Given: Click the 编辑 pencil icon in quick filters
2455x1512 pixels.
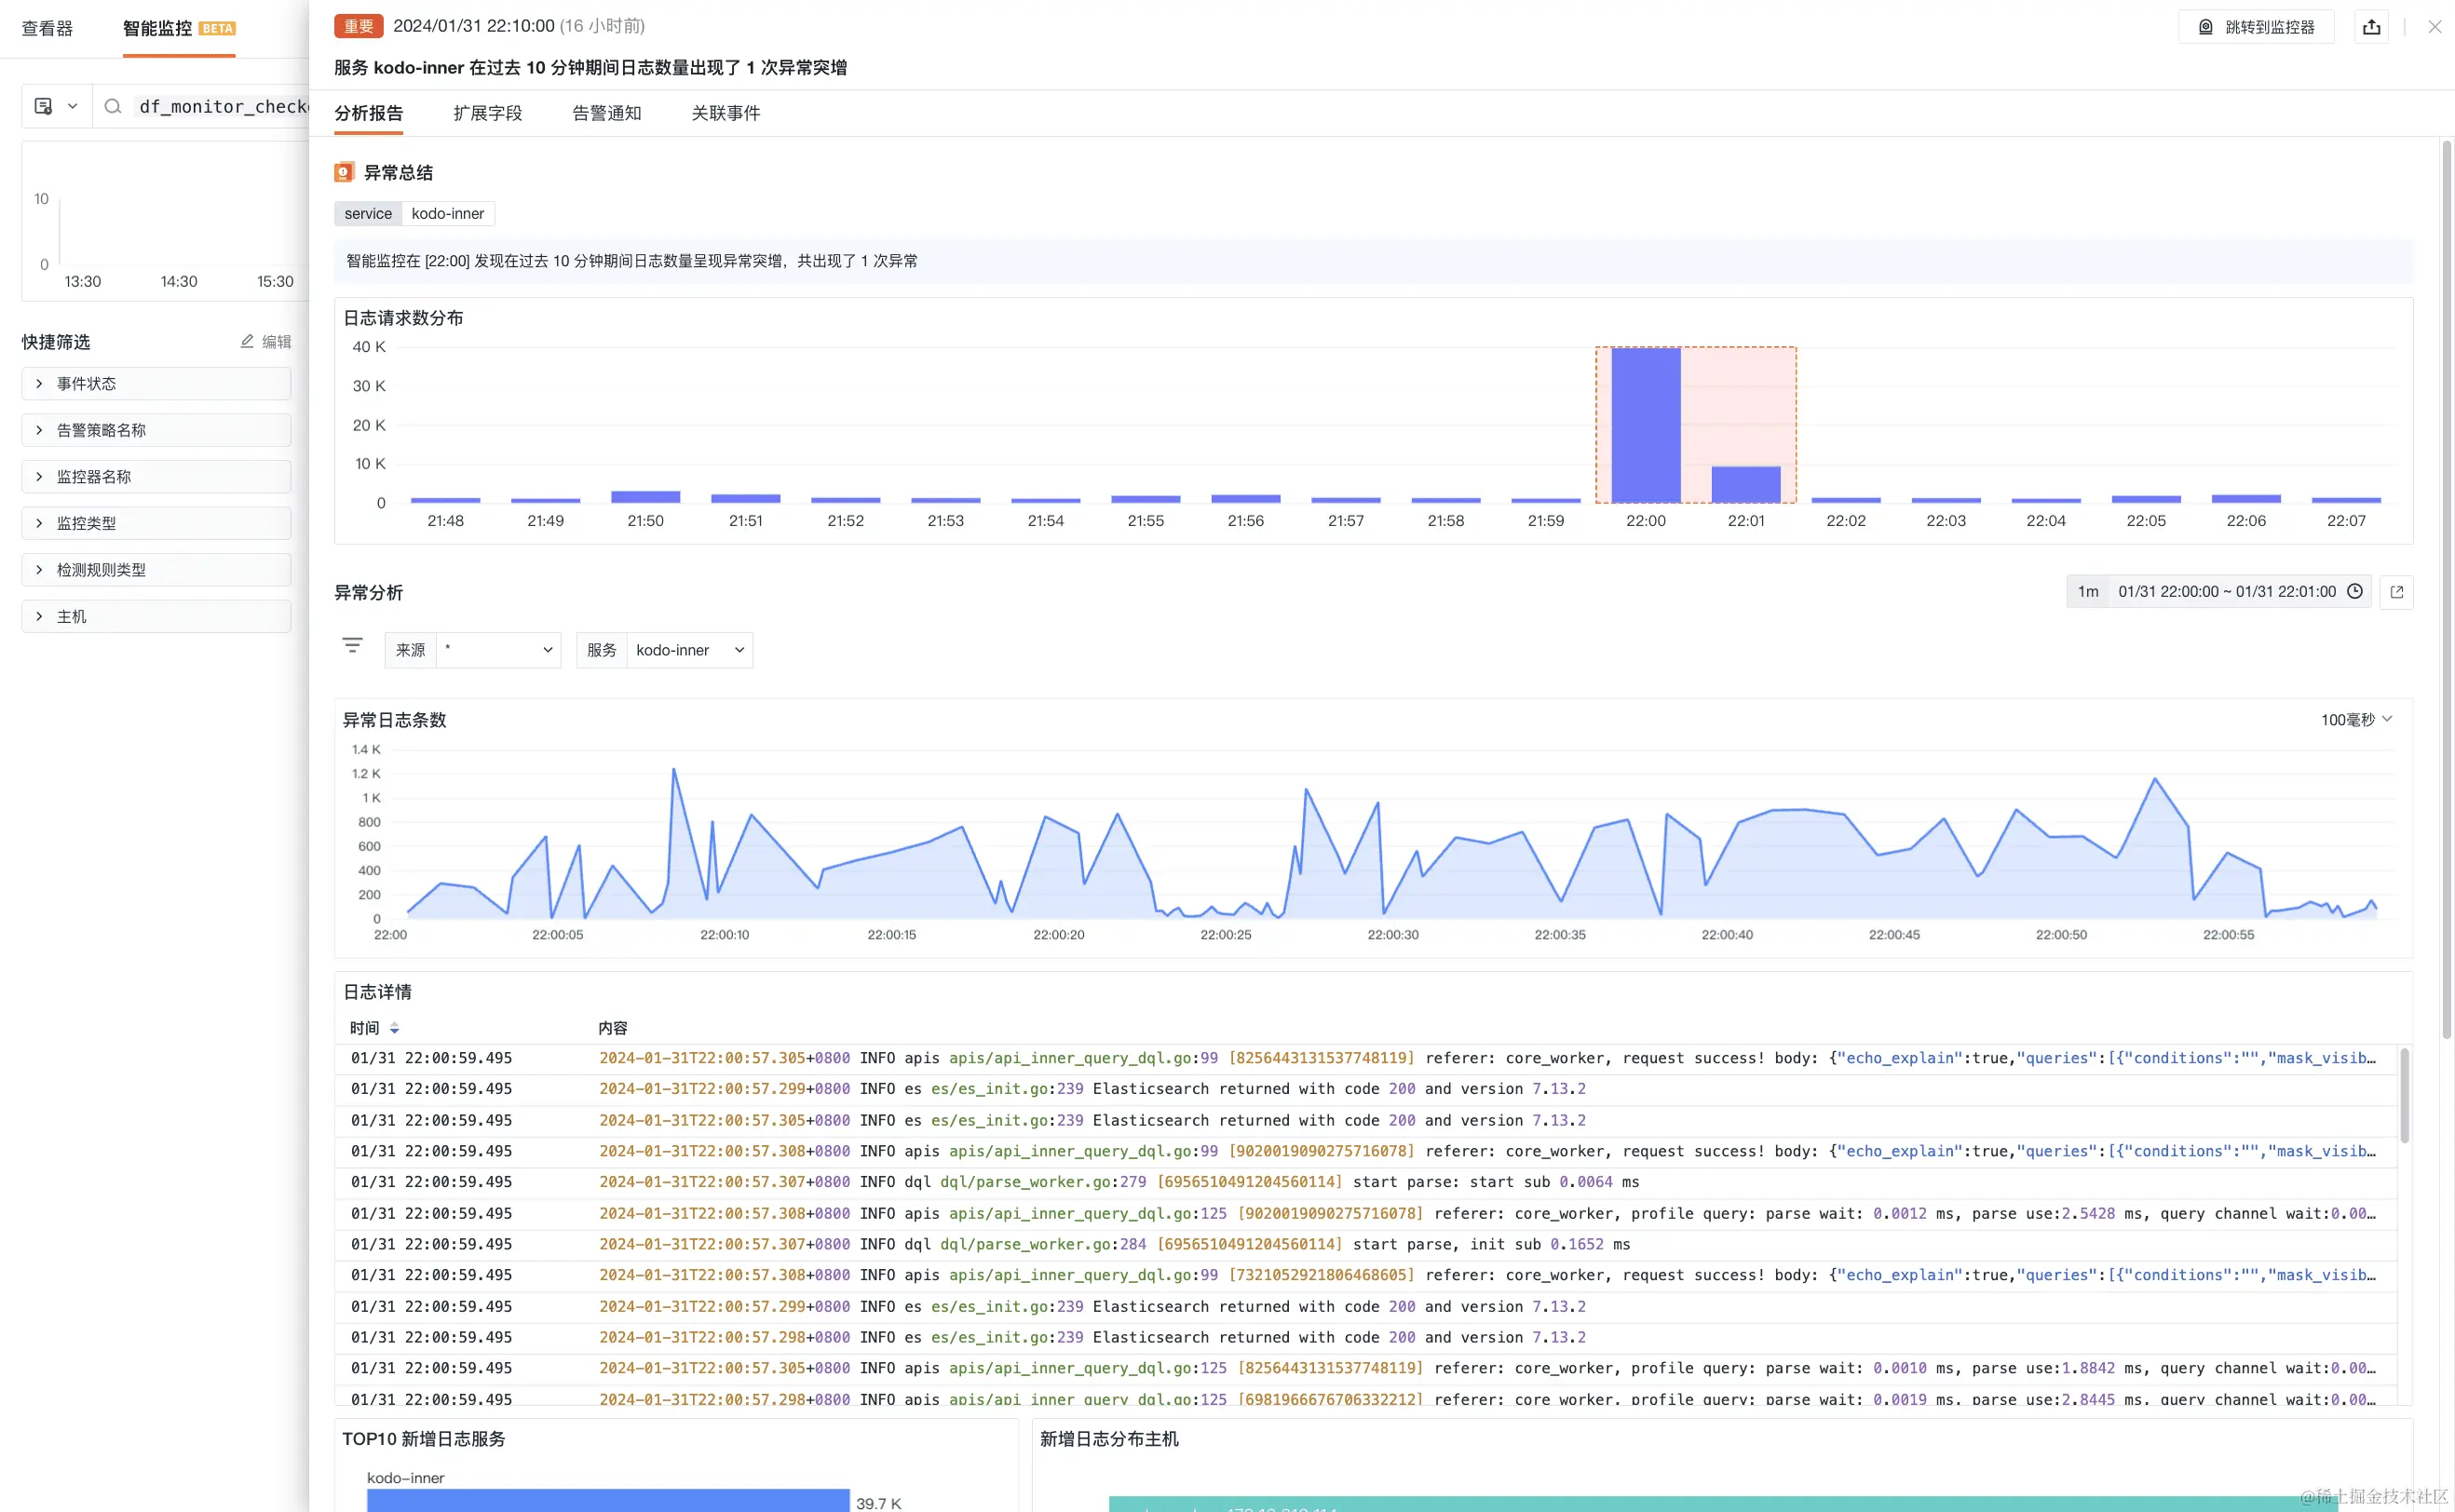Looking at the screenshot, I should pos(247,342).
